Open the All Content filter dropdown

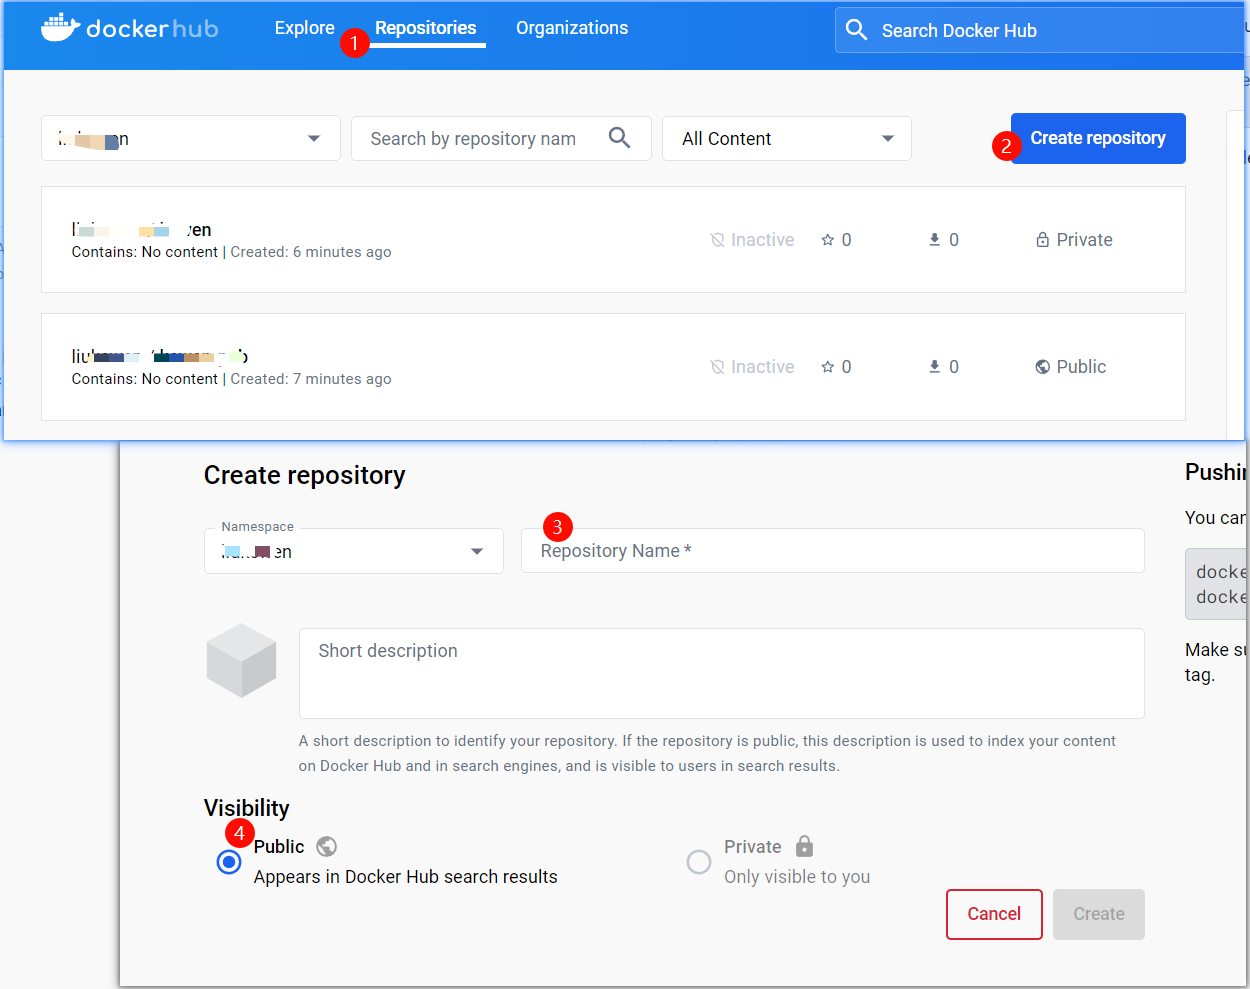787,138
